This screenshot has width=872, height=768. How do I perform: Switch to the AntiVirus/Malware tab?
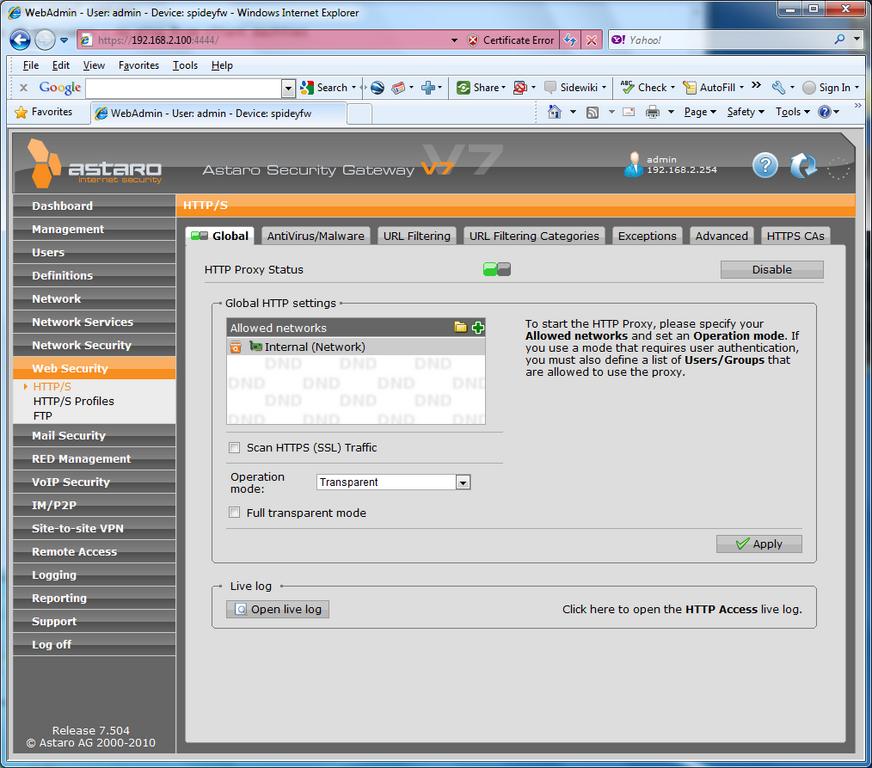[x=315, y=236]
